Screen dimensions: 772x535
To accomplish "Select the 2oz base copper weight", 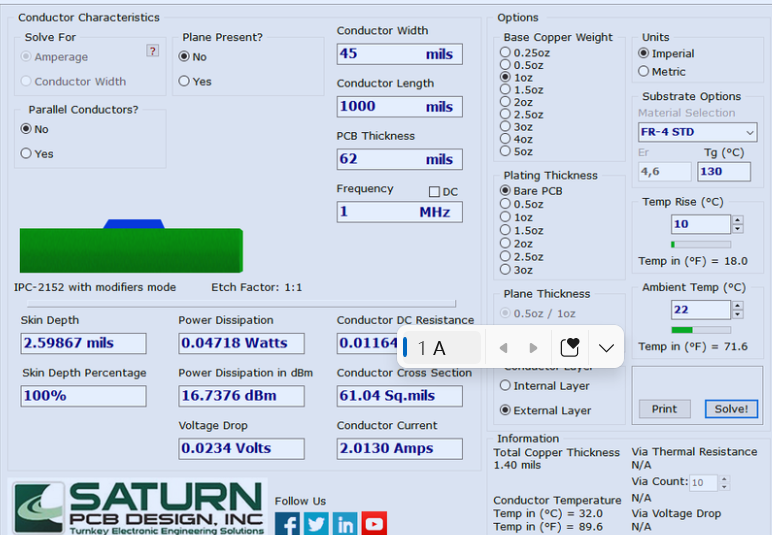I will [505, 102].
